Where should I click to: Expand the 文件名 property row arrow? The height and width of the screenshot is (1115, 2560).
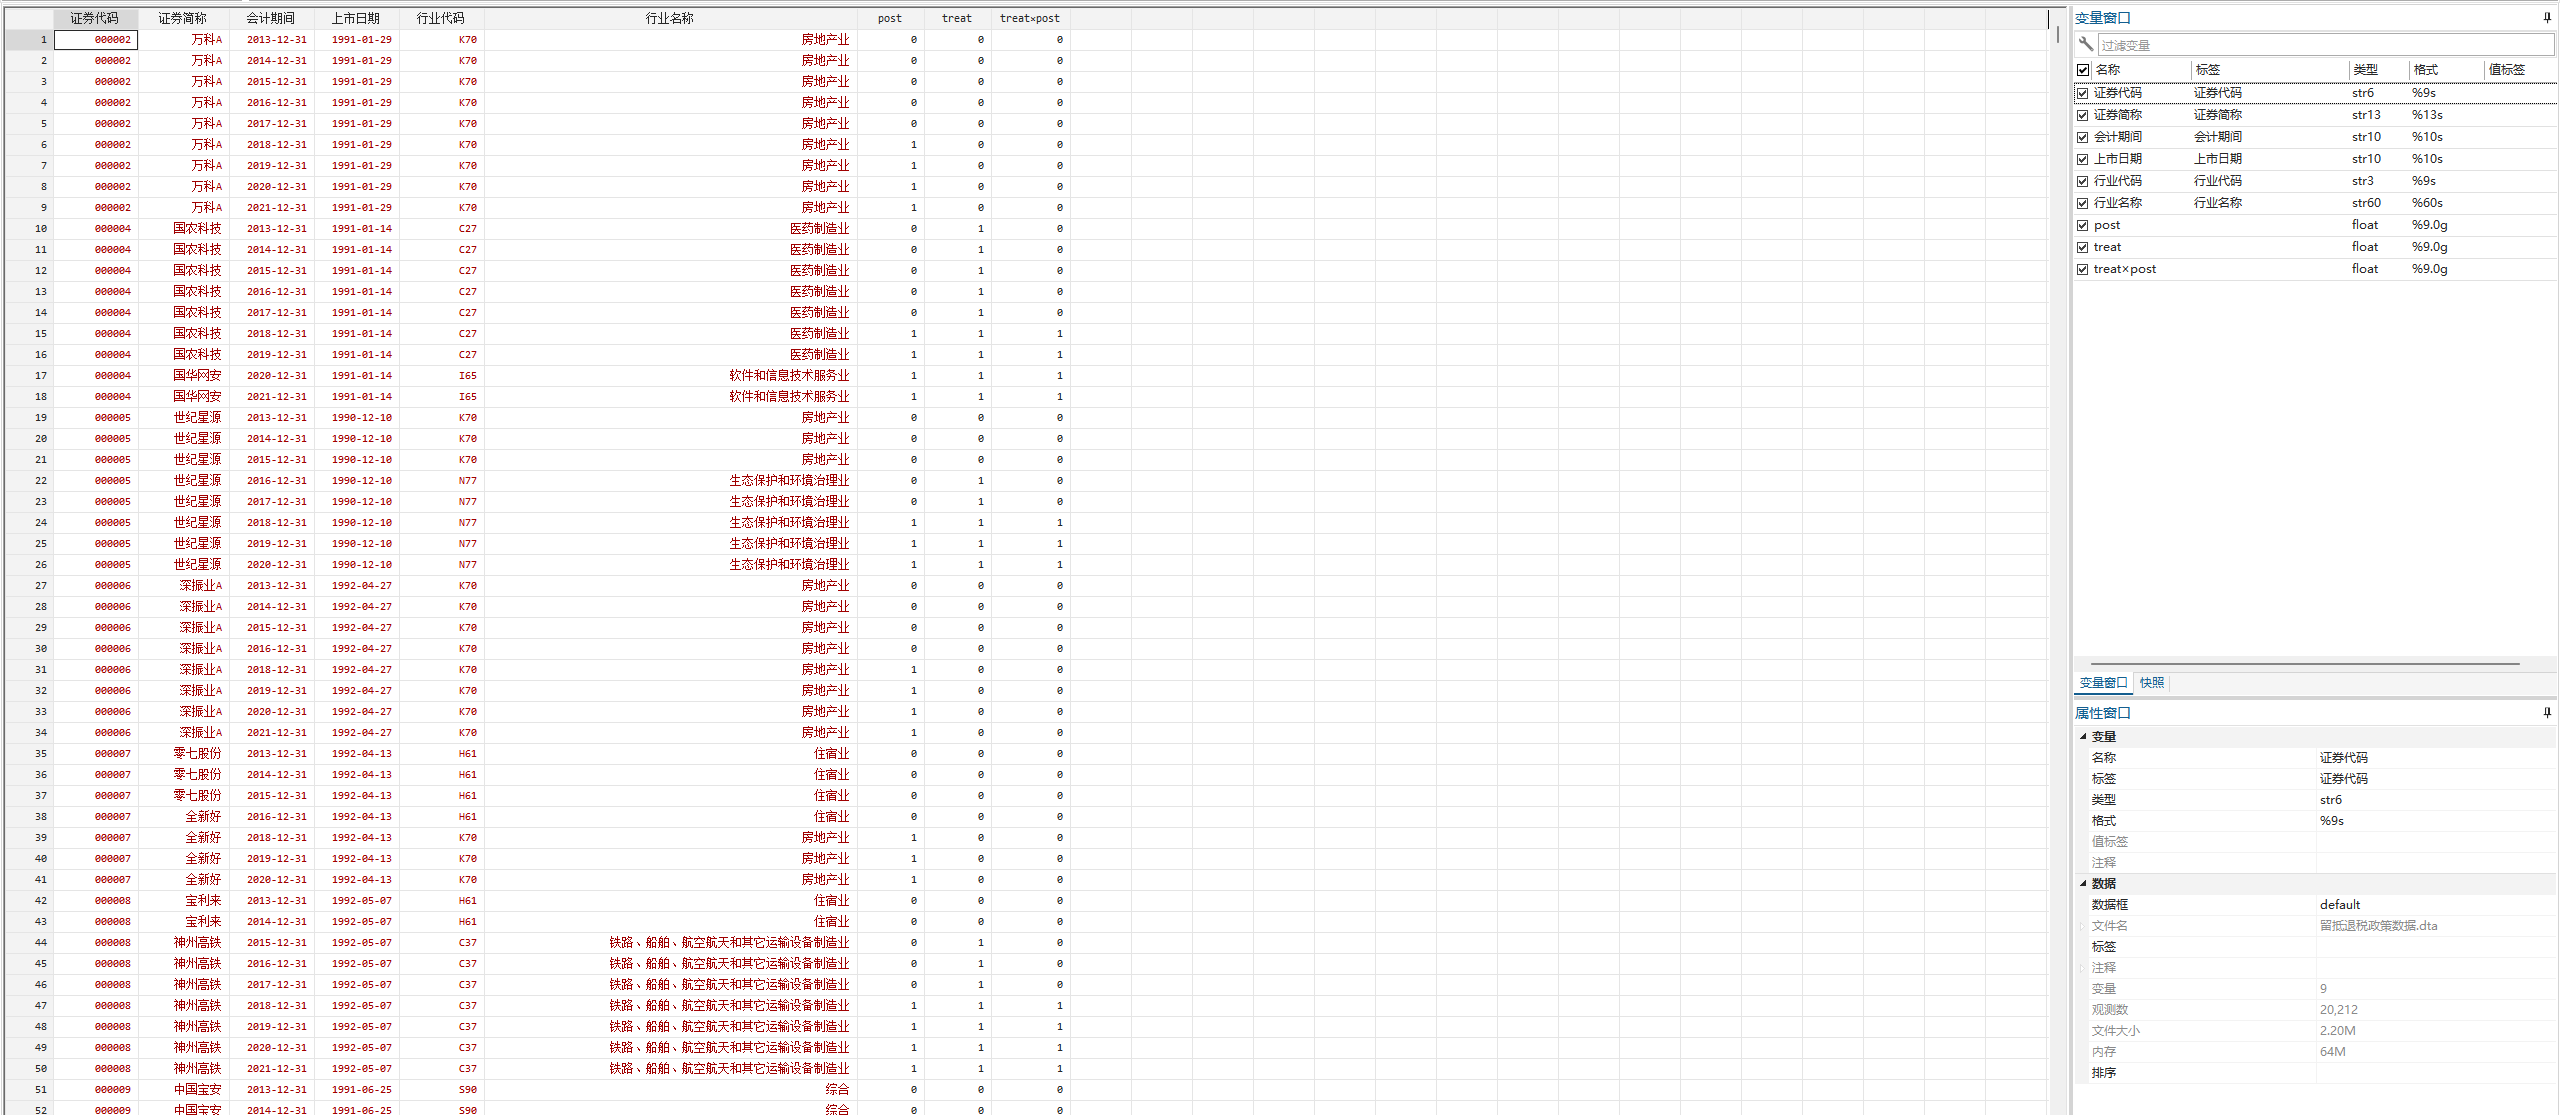point(2083,926)
